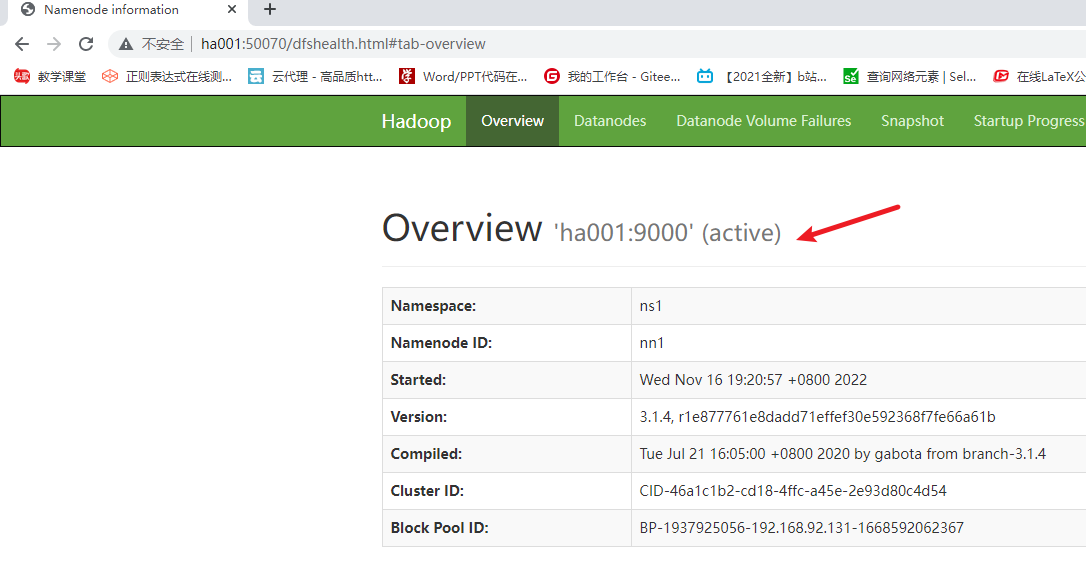Viewport: 1086px width, 578px height.
Task: Open the Word/PPT代码在 bookmark
Action: (x=463, y=77)
